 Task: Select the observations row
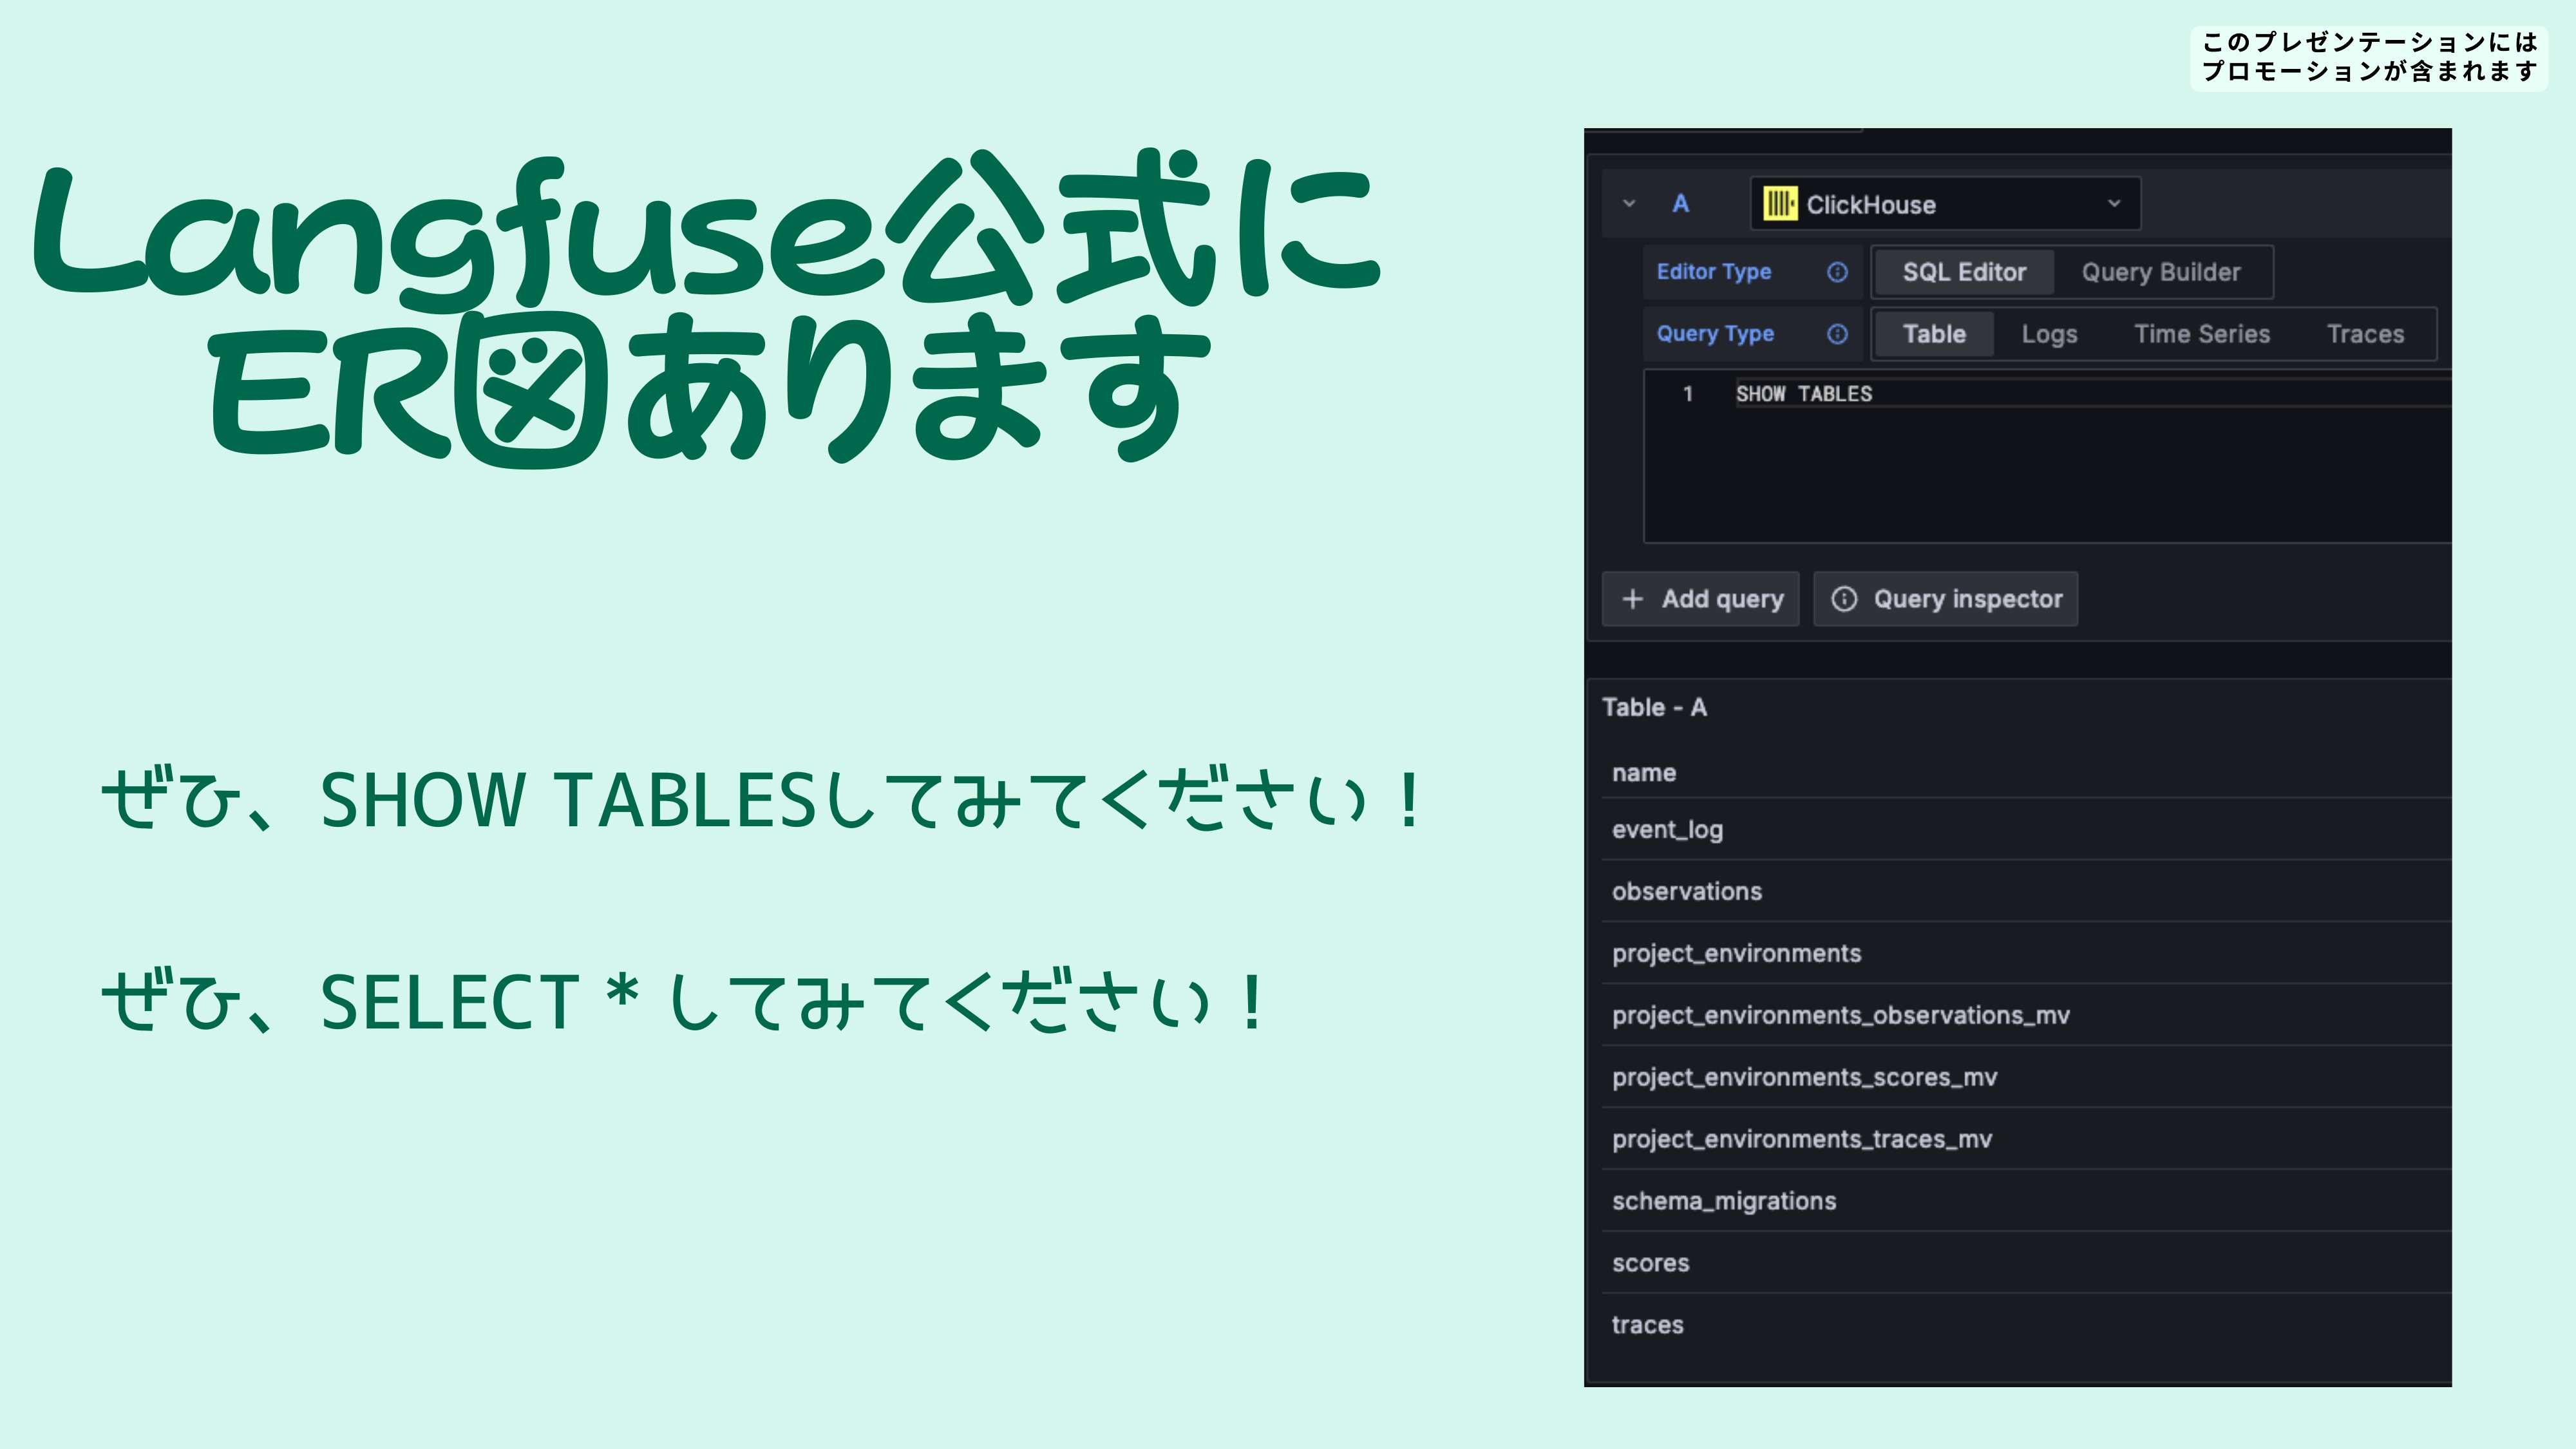tap(2026, 892)
